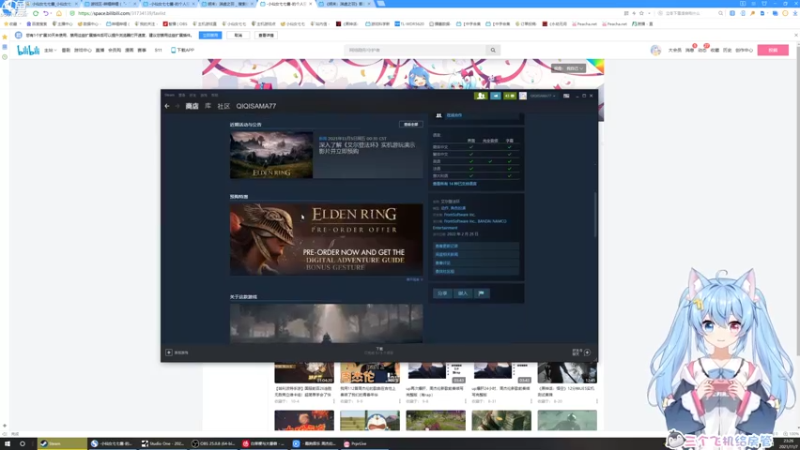800x450 pixels.
Task: Click the link next to the controller icon
Action: [454, 115]
